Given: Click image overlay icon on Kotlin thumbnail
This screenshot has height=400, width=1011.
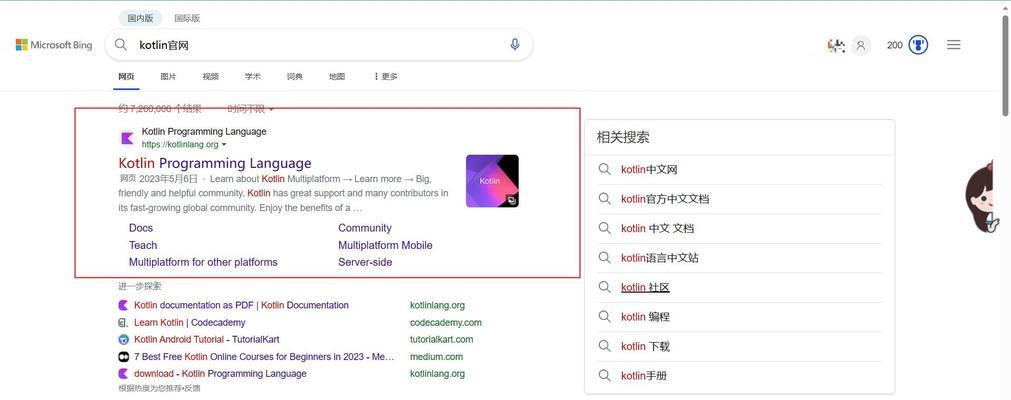Looking at the screenshot, I should point(511,200).
